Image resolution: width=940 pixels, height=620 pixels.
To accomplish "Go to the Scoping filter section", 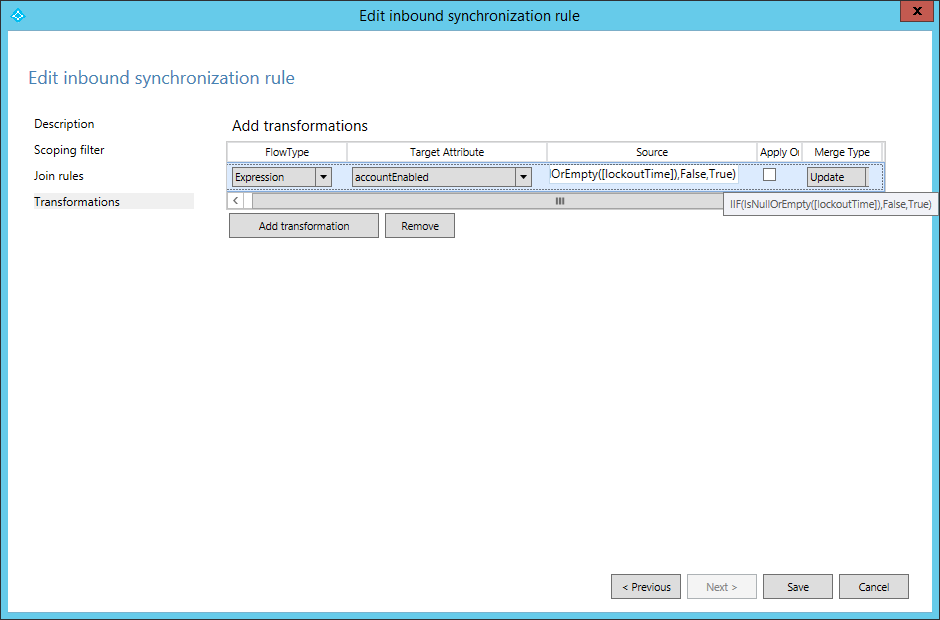I will tap(69, 150).
